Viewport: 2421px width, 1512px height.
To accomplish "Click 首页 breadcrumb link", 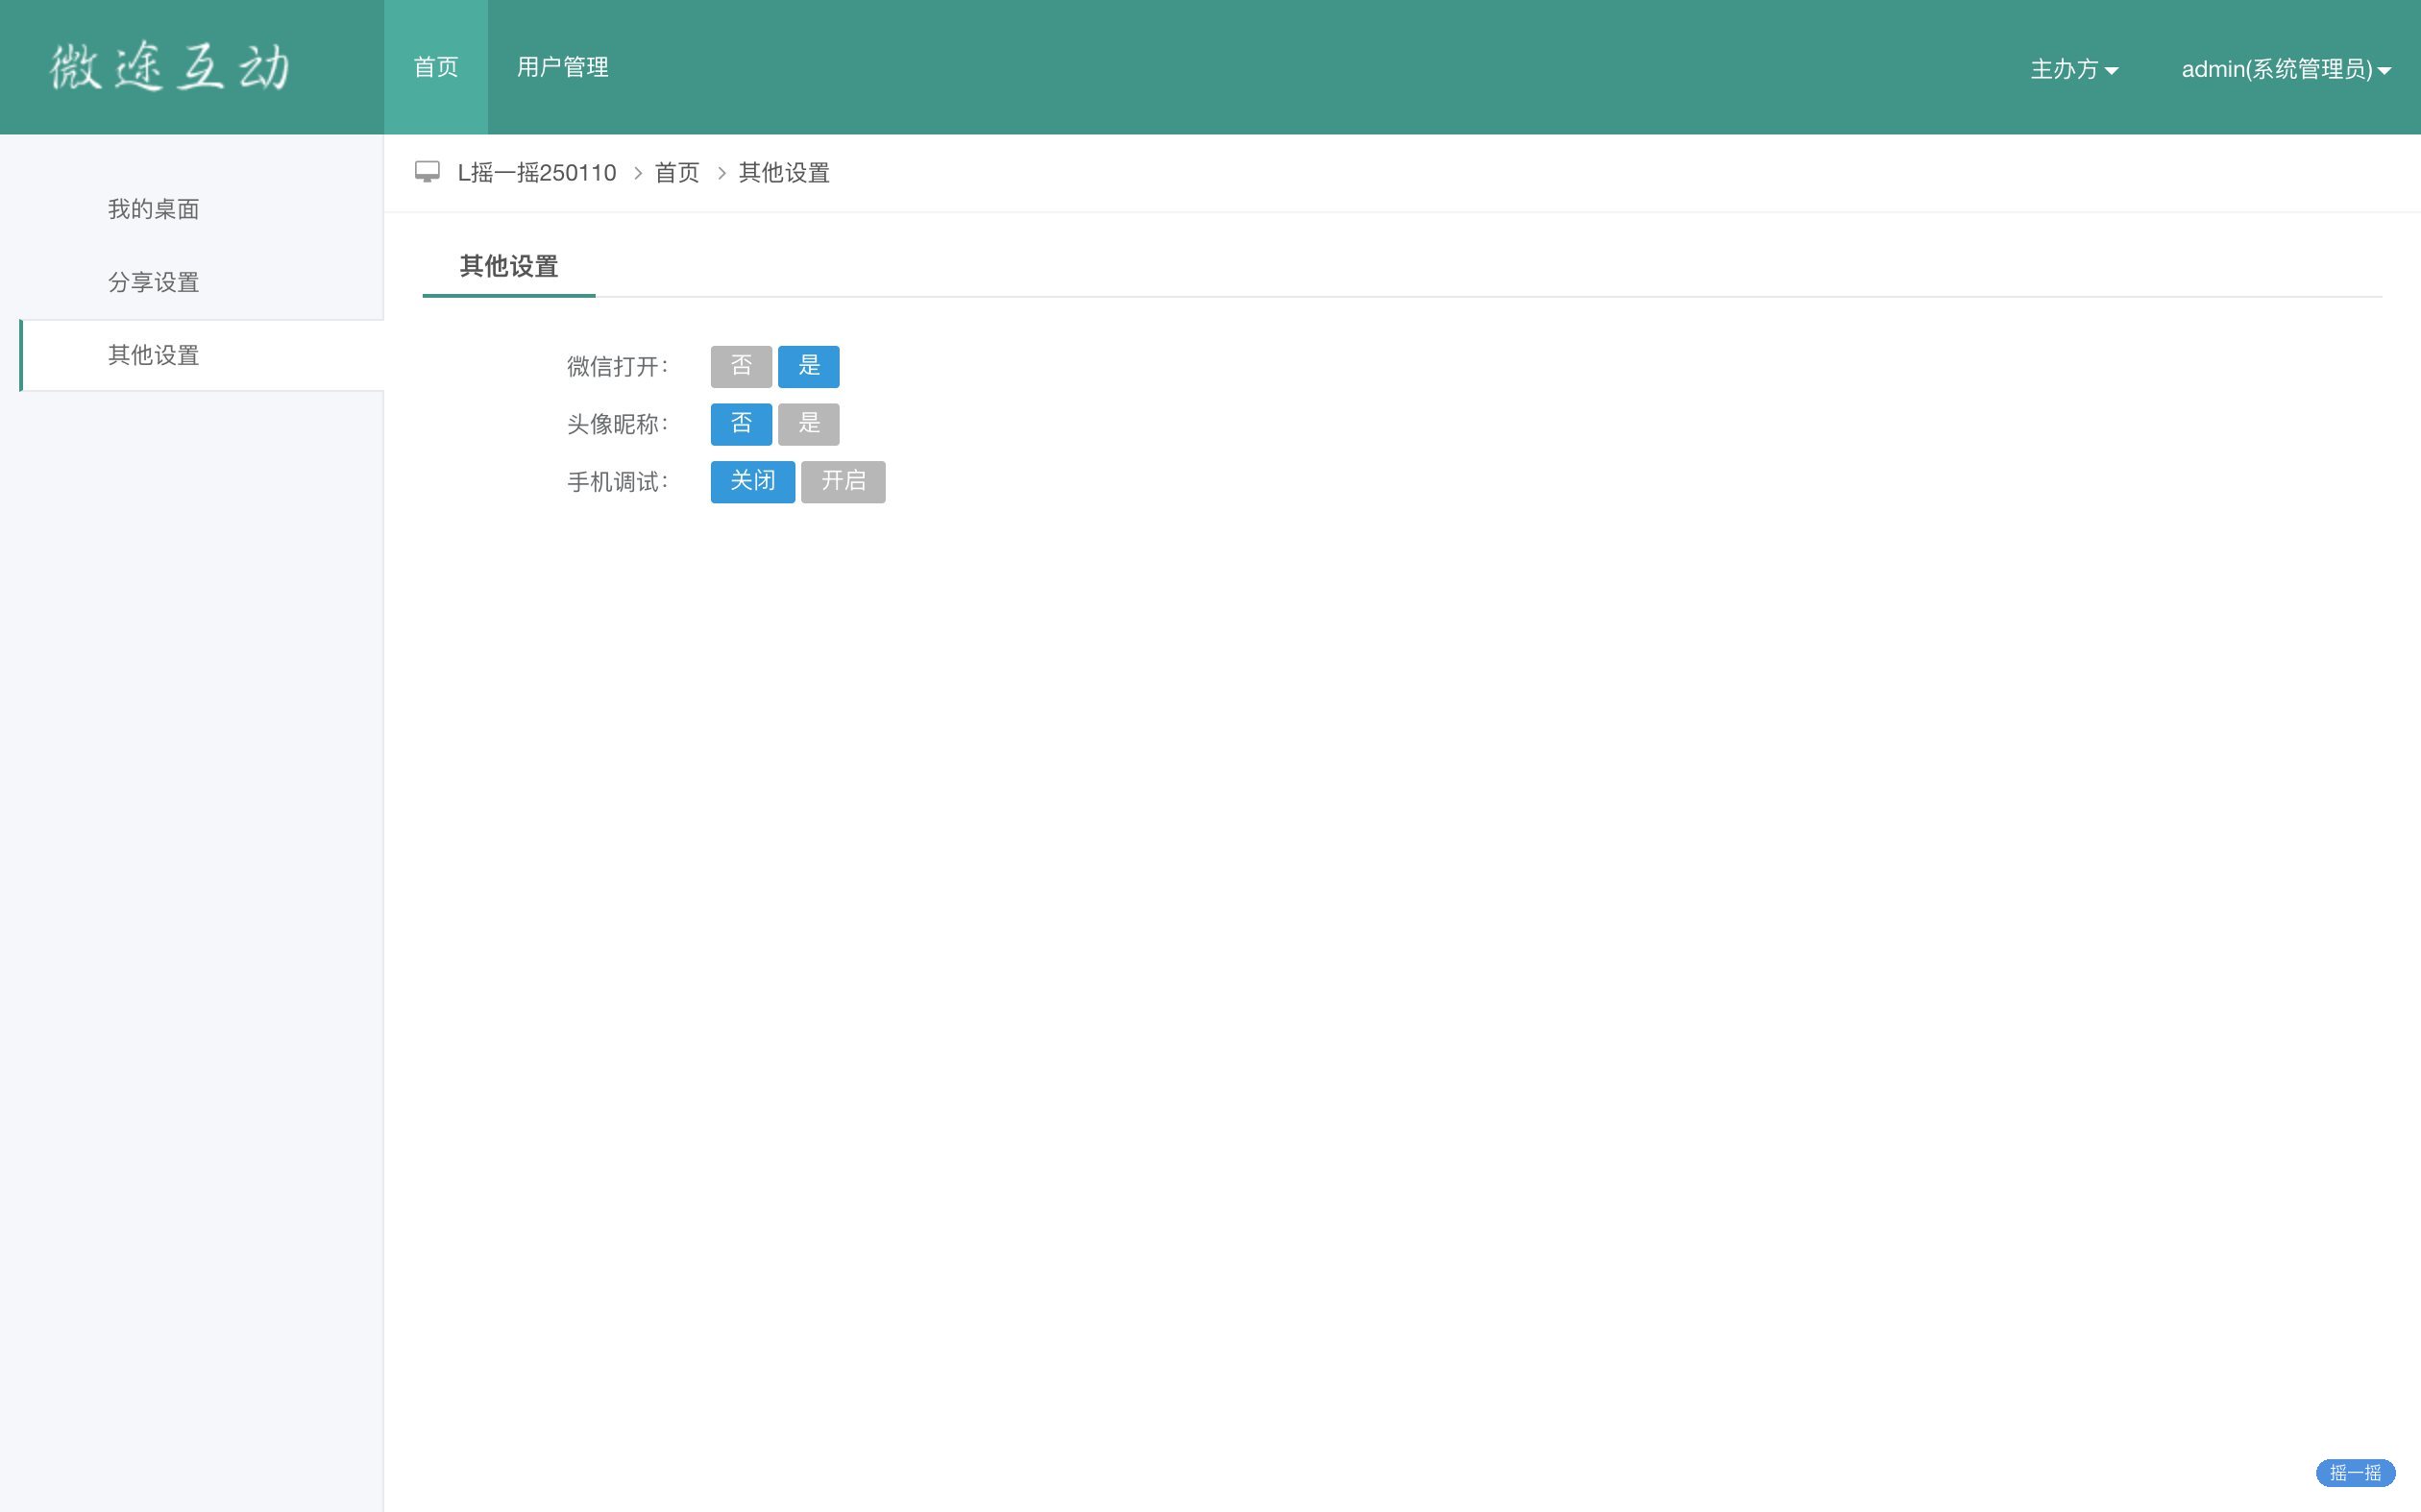I will 677,173.
